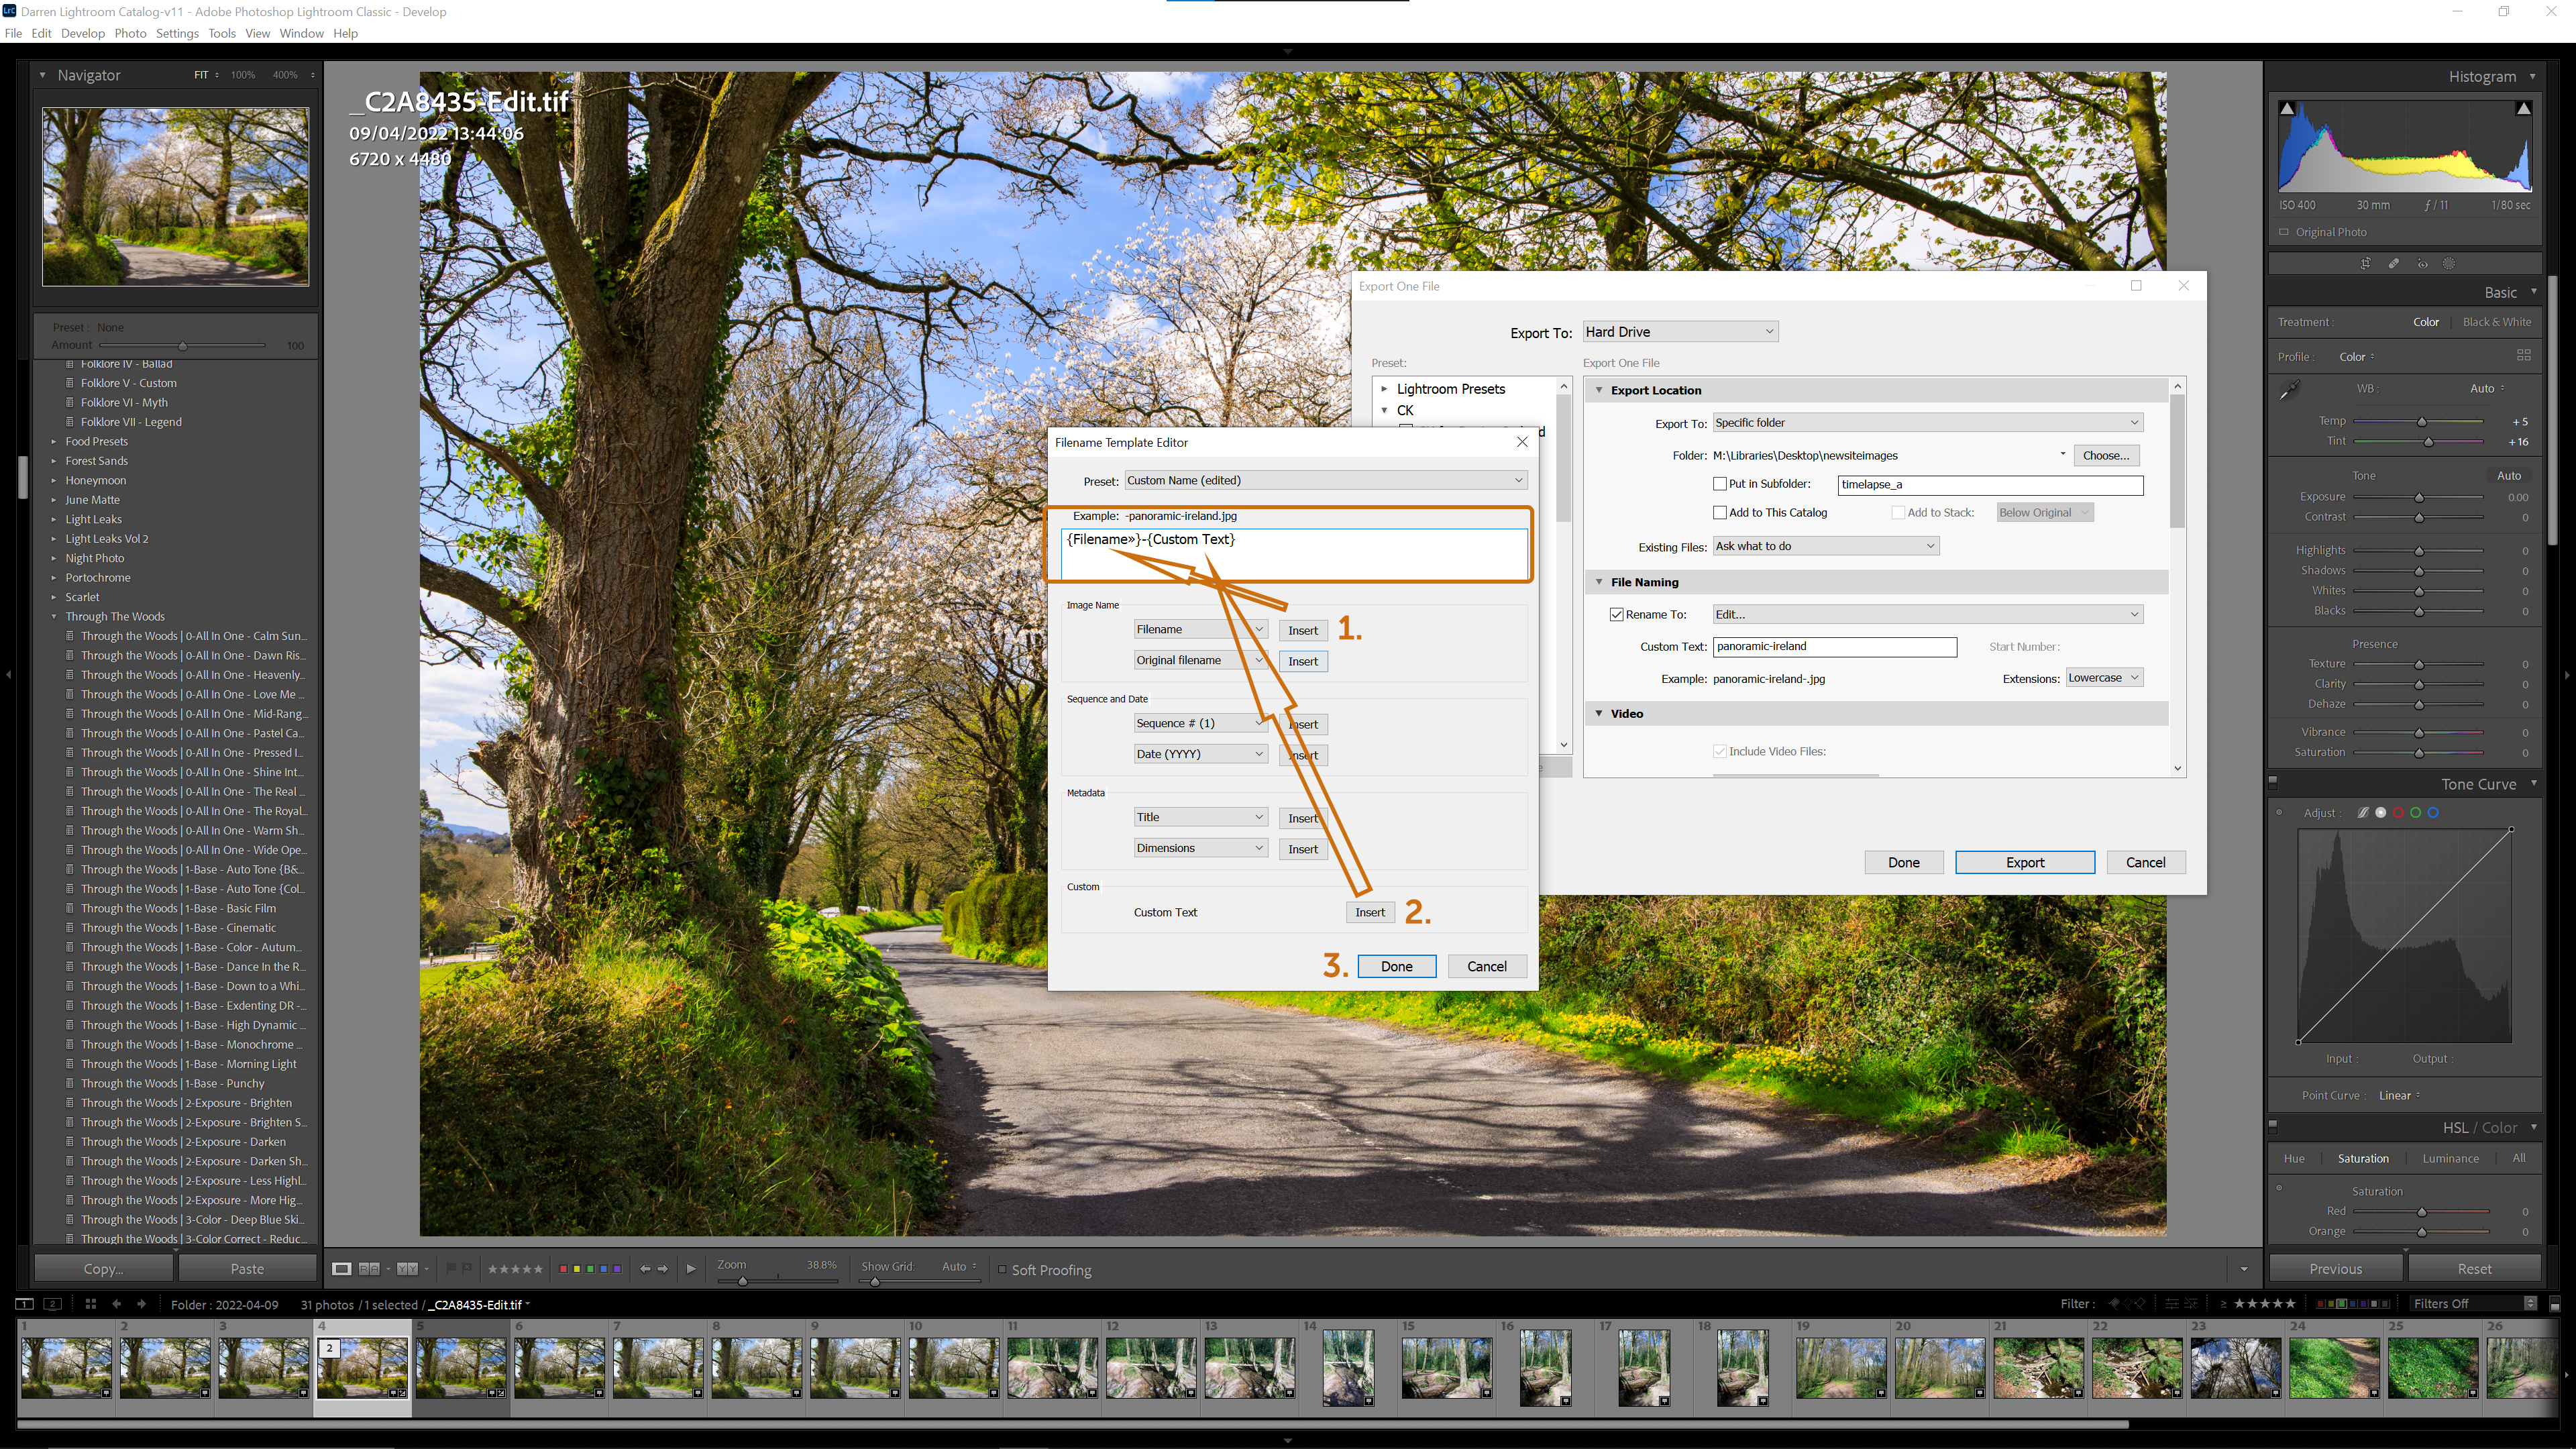Toggle the Soft Proofing checkbox

(x=1002, y=1270)
